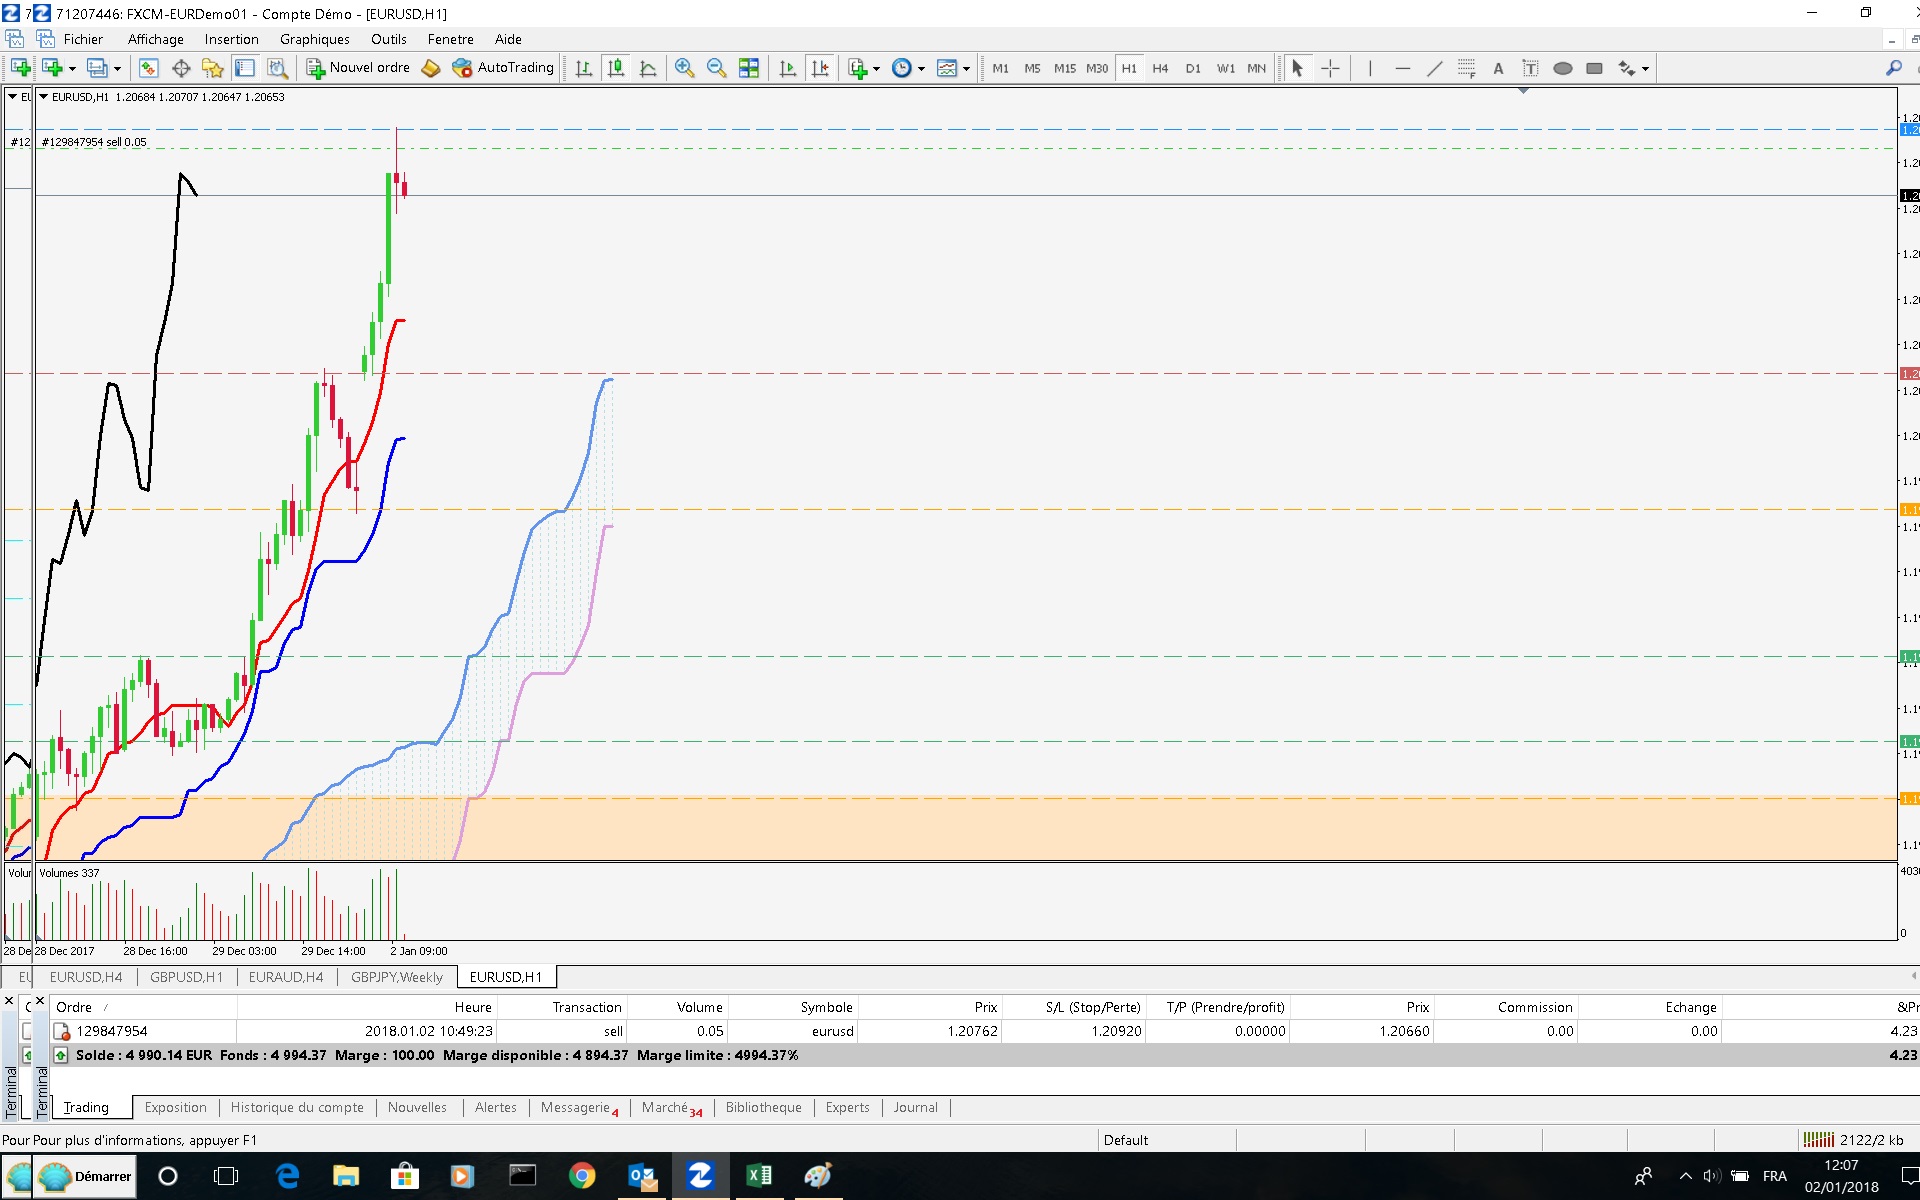Open the MetaEditor book icon
1920x1200 pixels.
click(431, 68)
